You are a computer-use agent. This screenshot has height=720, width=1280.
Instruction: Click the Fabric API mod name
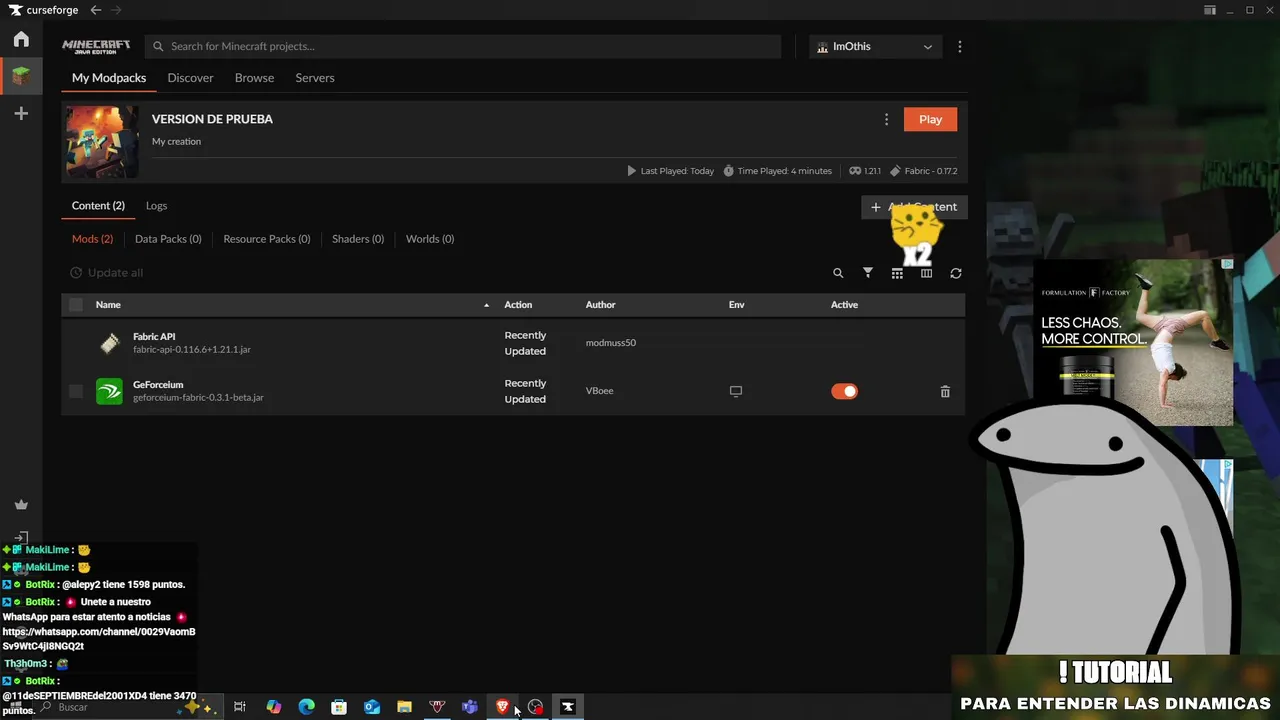coord(154,337)
